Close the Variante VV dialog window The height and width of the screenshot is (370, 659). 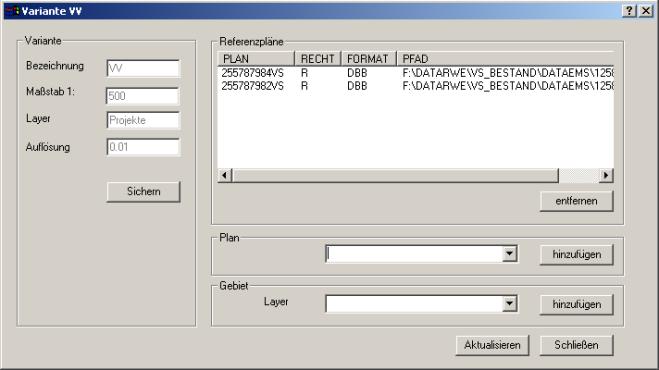coord(646,11)
